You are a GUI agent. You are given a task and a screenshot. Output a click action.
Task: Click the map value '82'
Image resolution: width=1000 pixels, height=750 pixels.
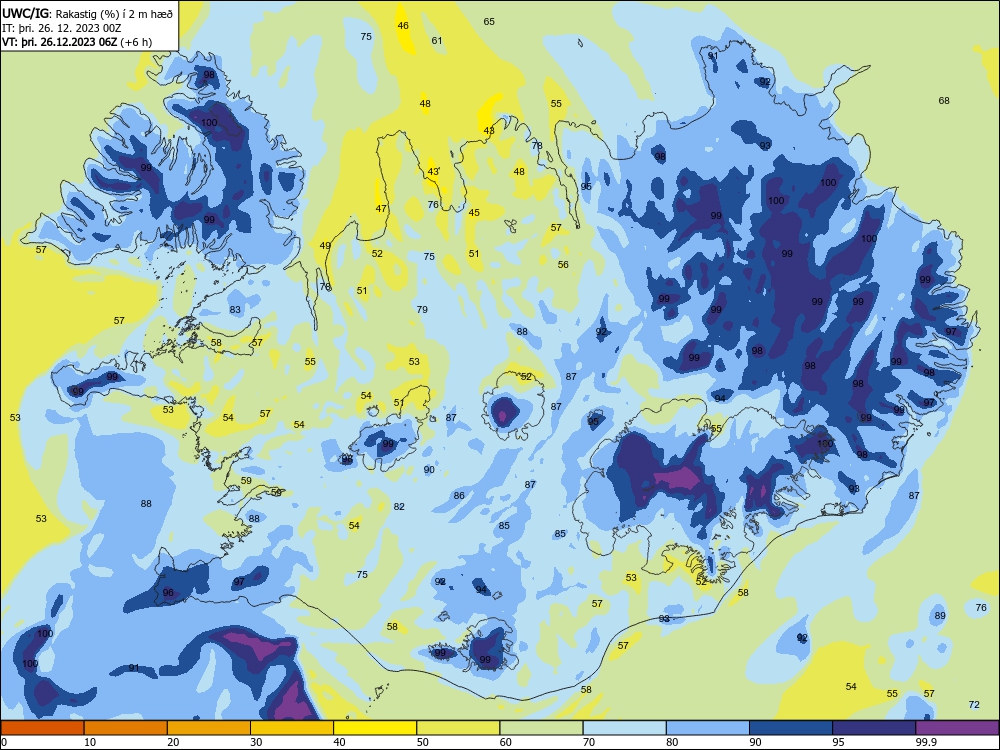(x=399, y=506)
